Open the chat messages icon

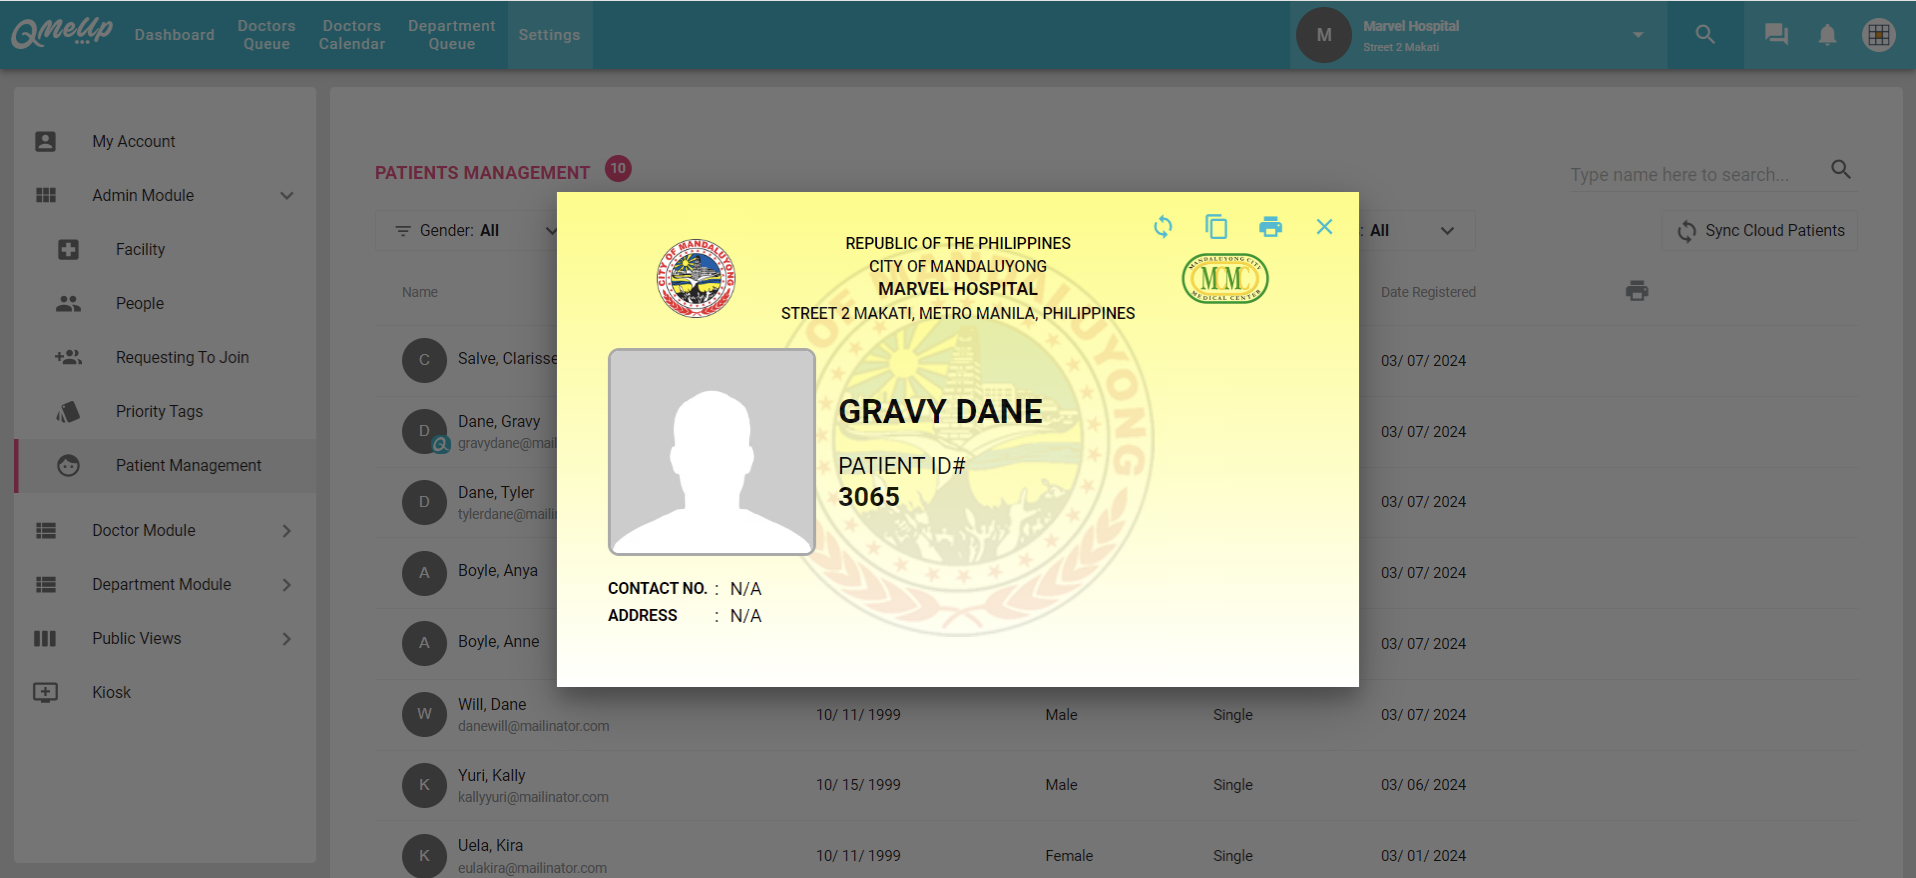(1776, 35)
